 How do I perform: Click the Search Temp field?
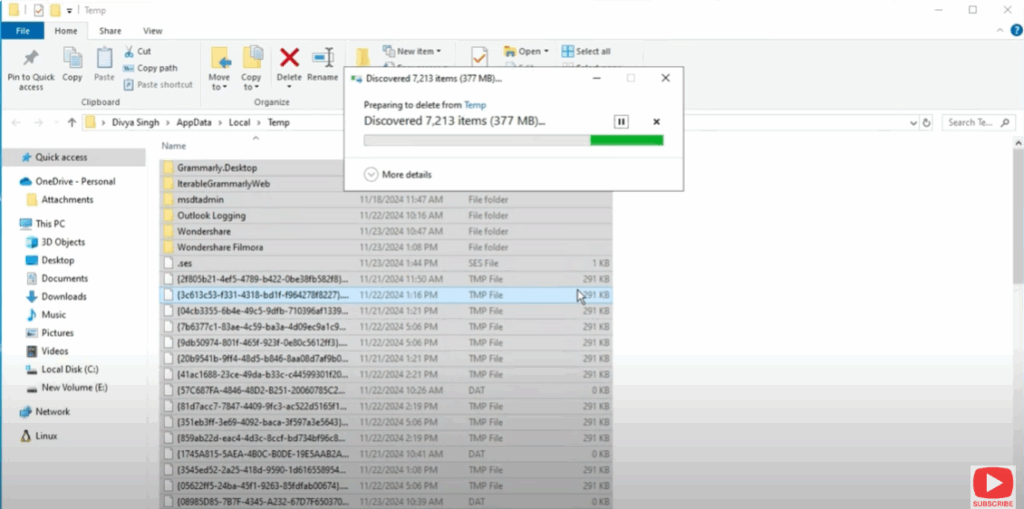pyautogui.click(x=978, y=122)
